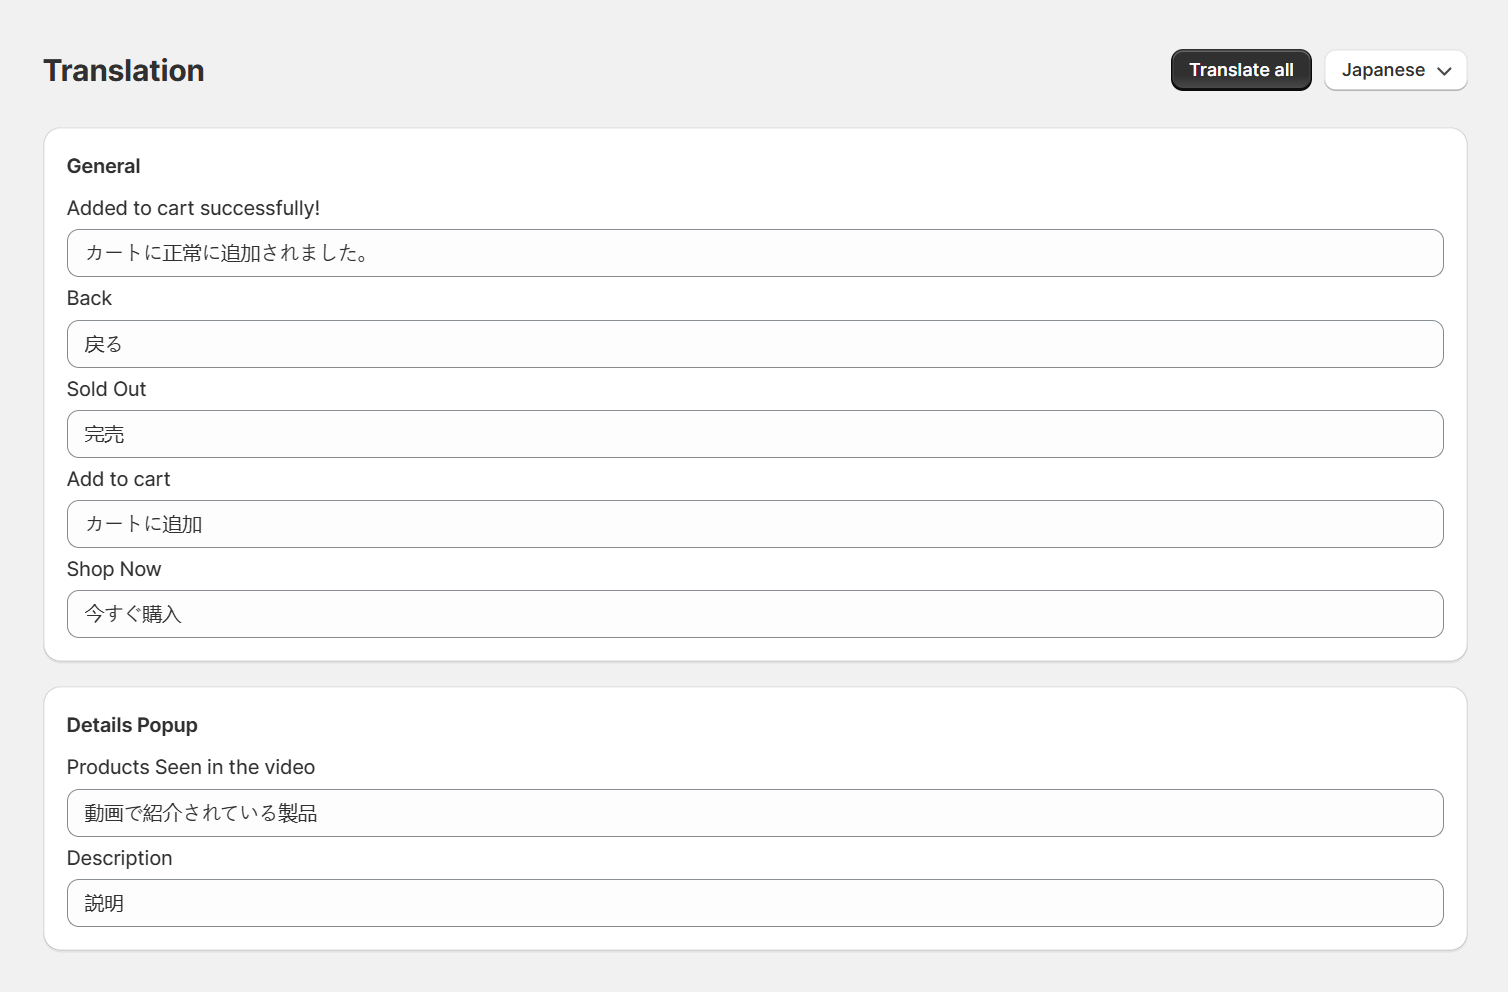Click the General section heading
1508x992 pixels.
(103, 166)
